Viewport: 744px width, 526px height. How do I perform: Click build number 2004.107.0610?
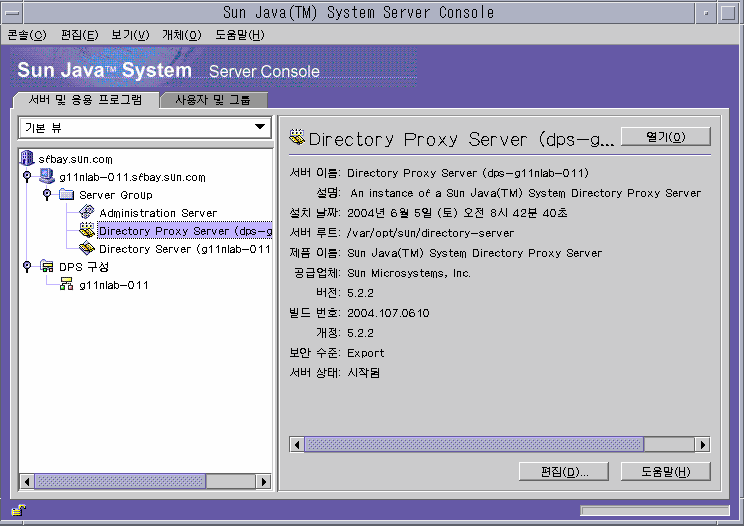pos(388,313)
